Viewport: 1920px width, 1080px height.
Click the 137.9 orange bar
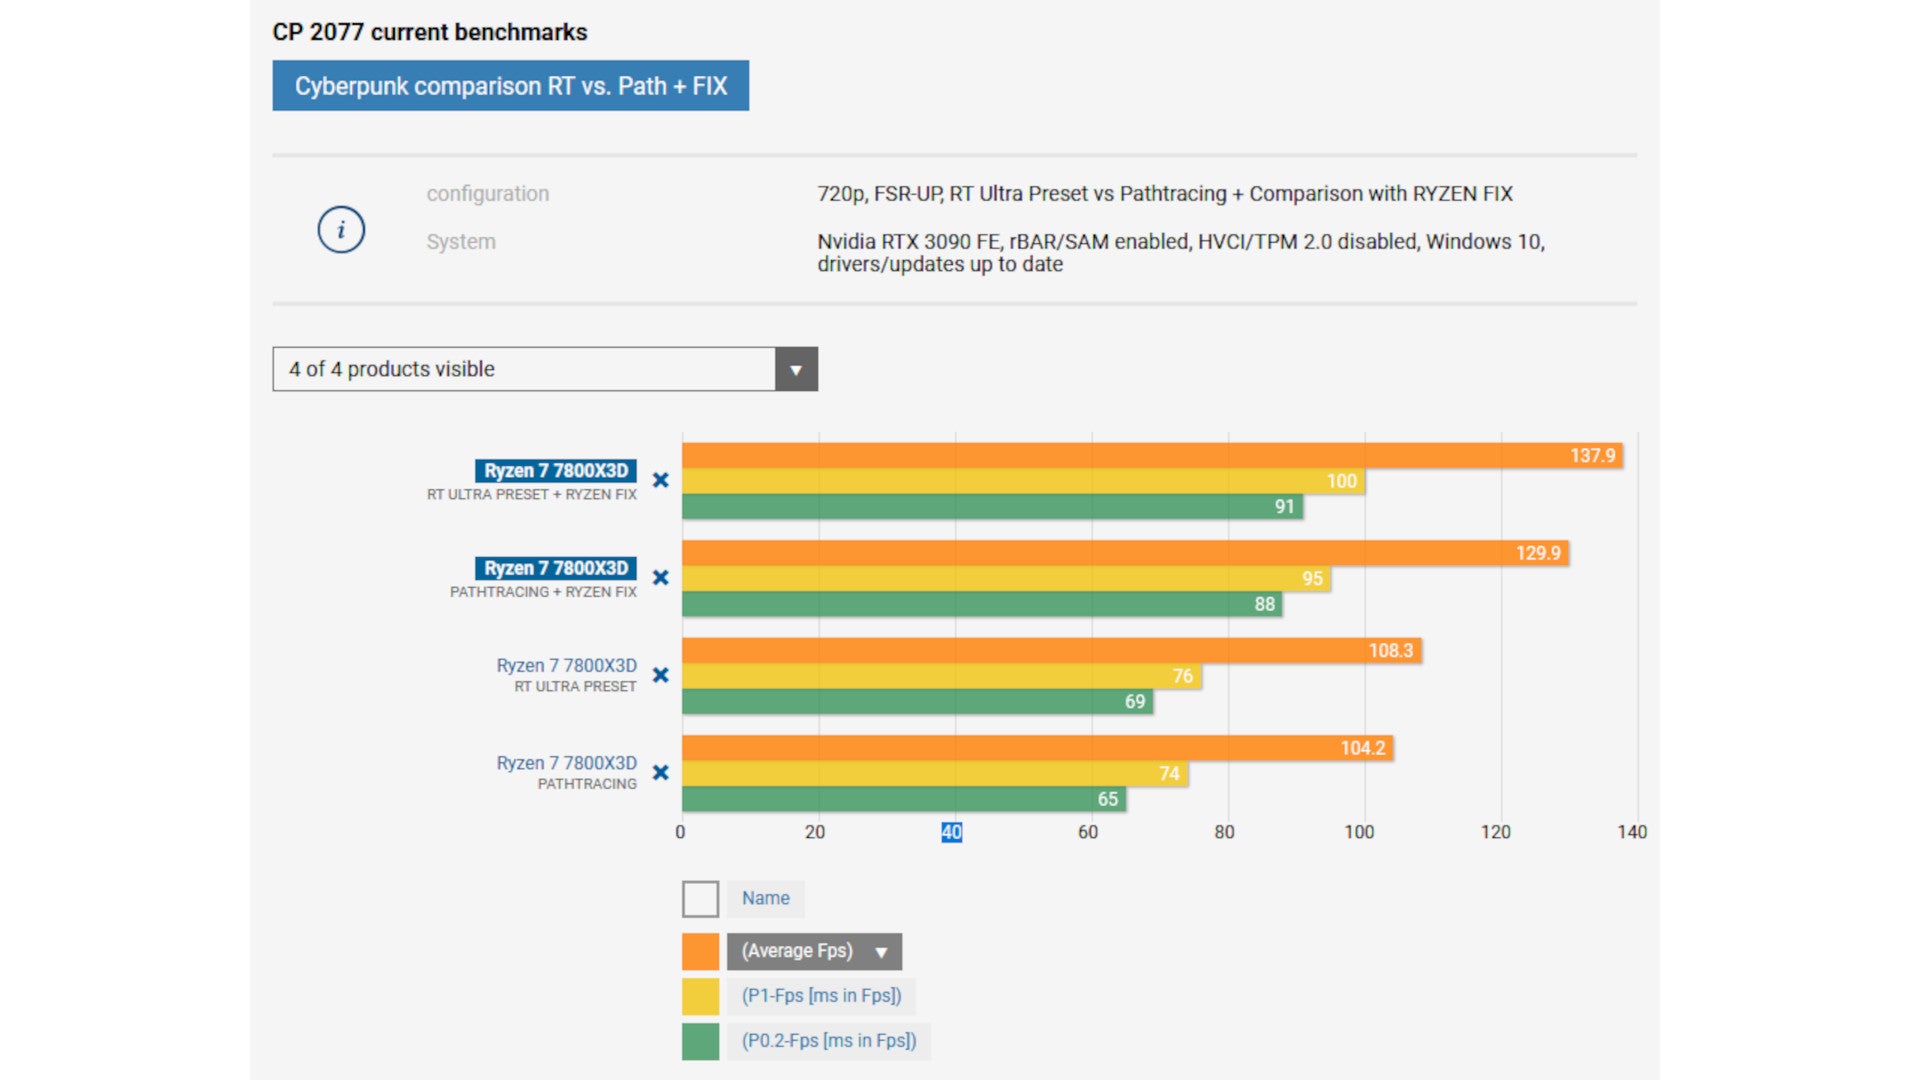point(1152,456)
